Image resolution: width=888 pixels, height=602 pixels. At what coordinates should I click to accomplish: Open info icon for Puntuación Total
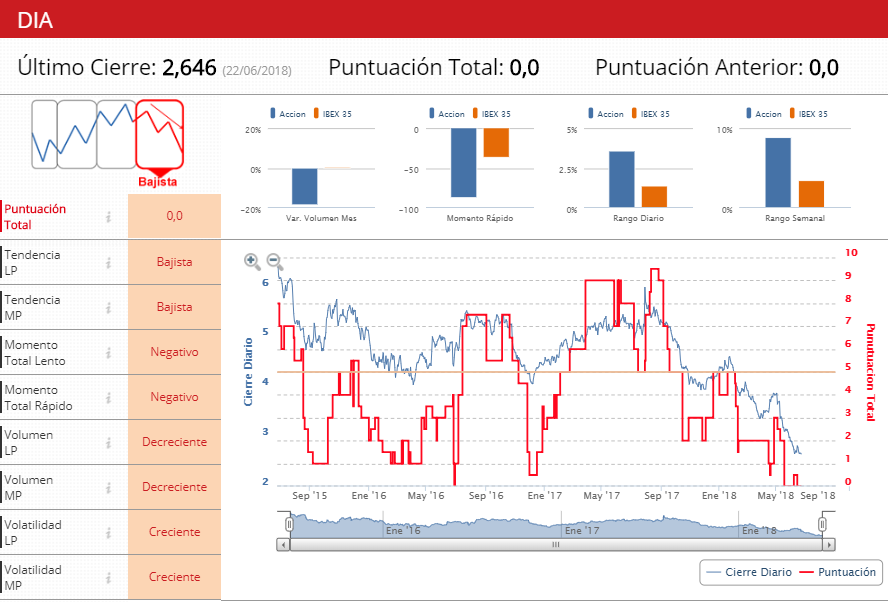point(108,216)
